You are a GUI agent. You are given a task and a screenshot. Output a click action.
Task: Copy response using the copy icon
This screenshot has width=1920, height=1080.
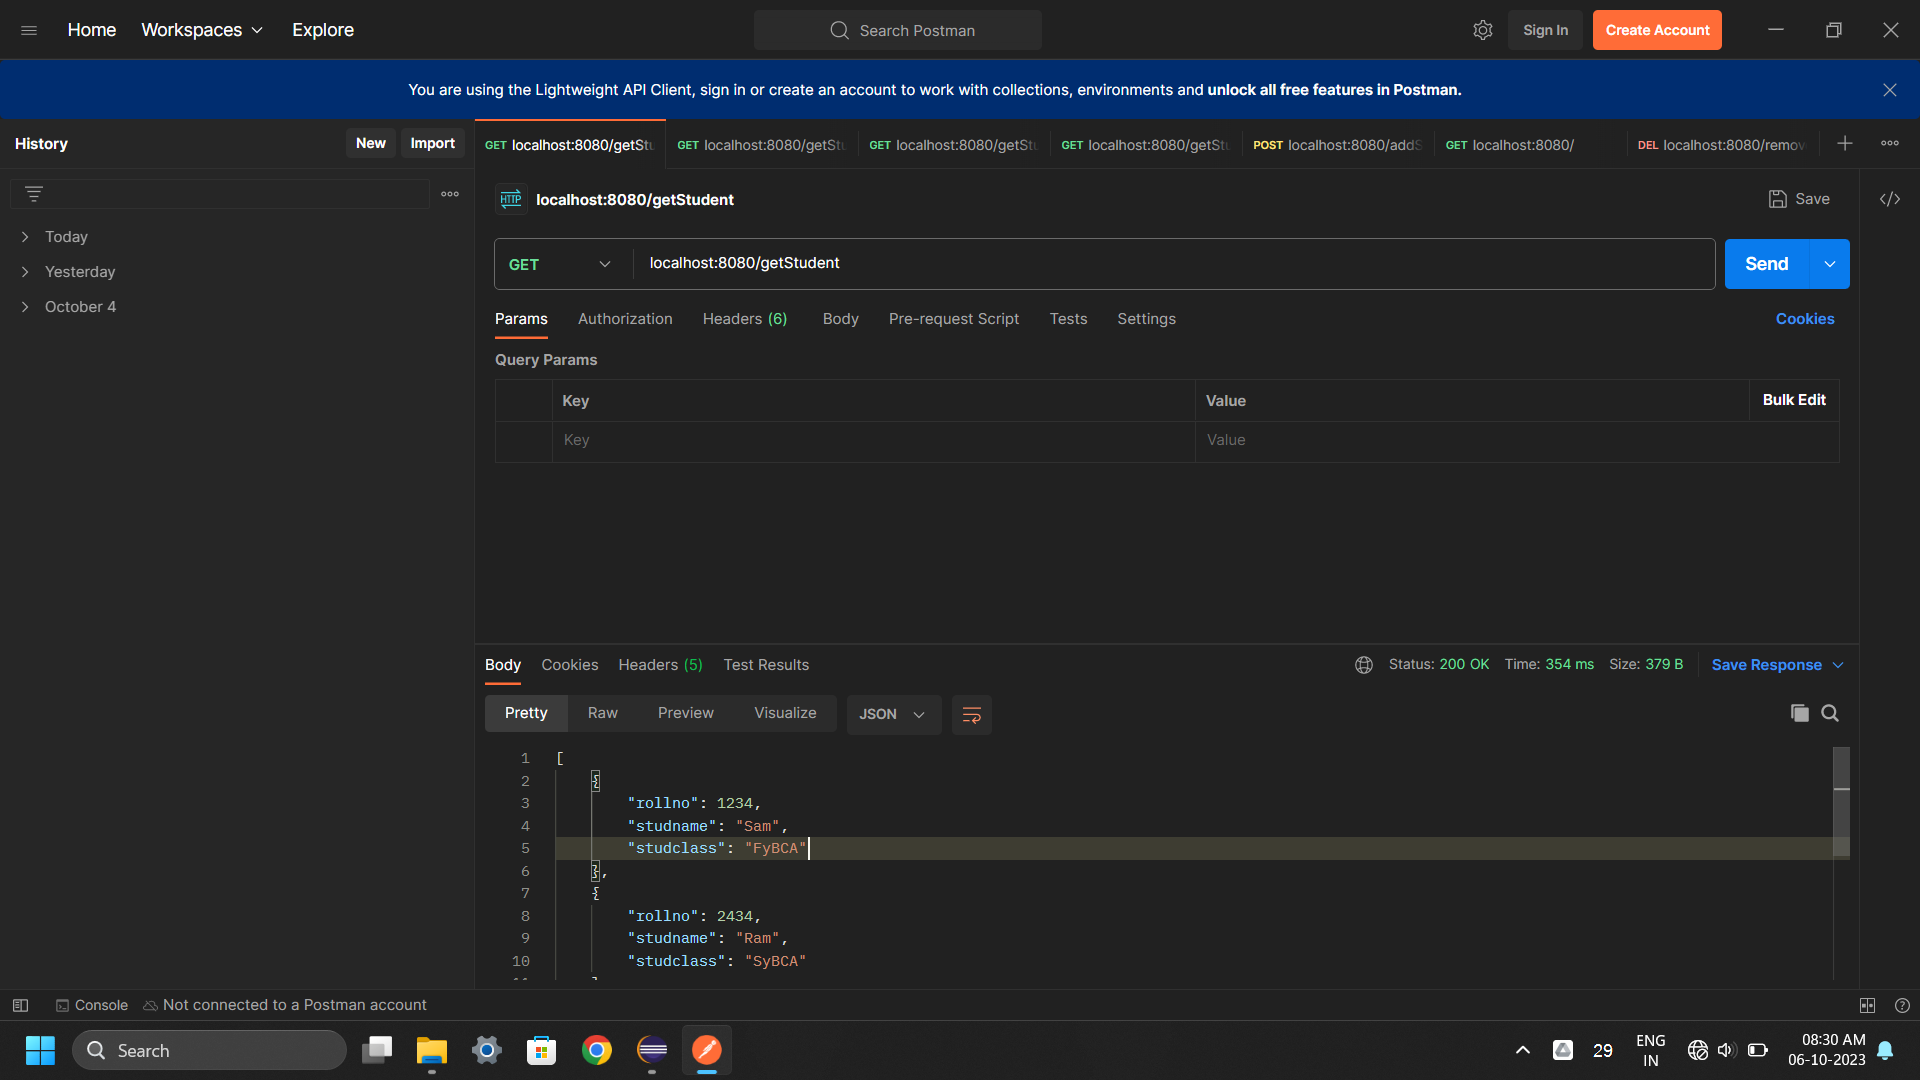coord(1799,713)
